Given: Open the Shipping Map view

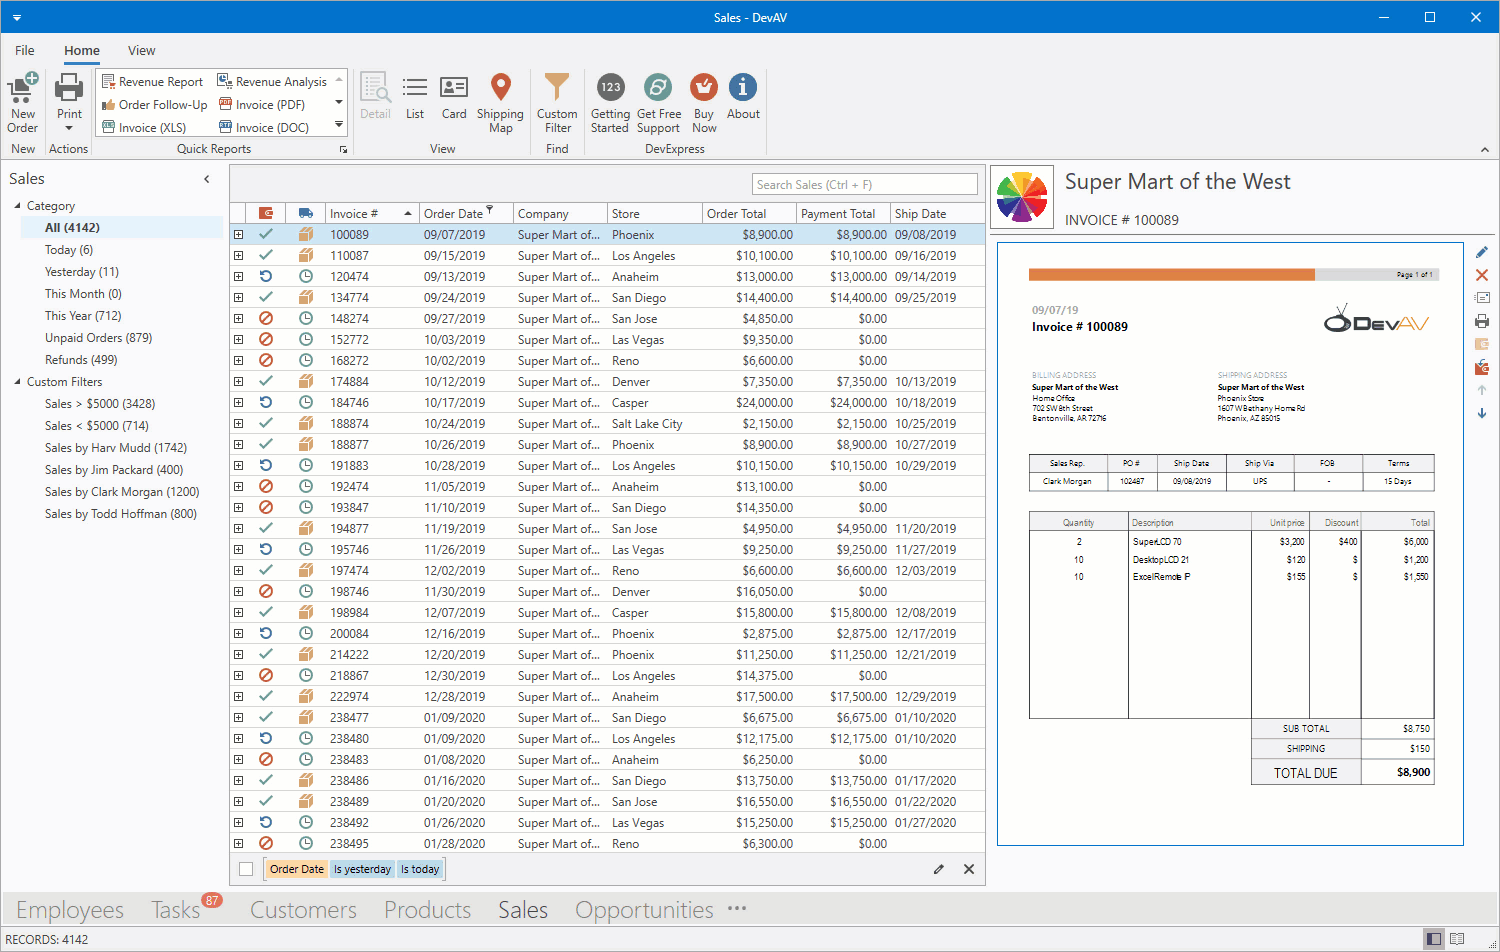Looking at the screenshot, I should coord(500,90).
